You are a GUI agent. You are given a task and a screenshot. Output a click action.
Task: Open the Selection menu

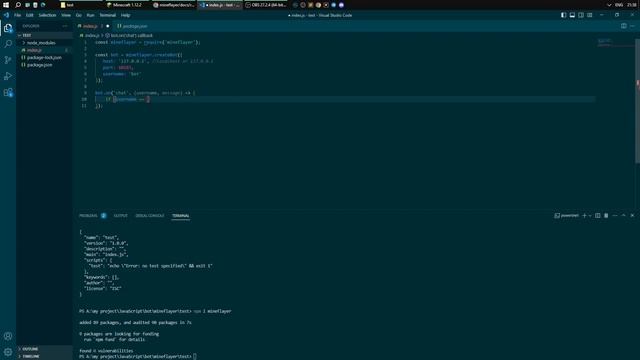(47, 15)
